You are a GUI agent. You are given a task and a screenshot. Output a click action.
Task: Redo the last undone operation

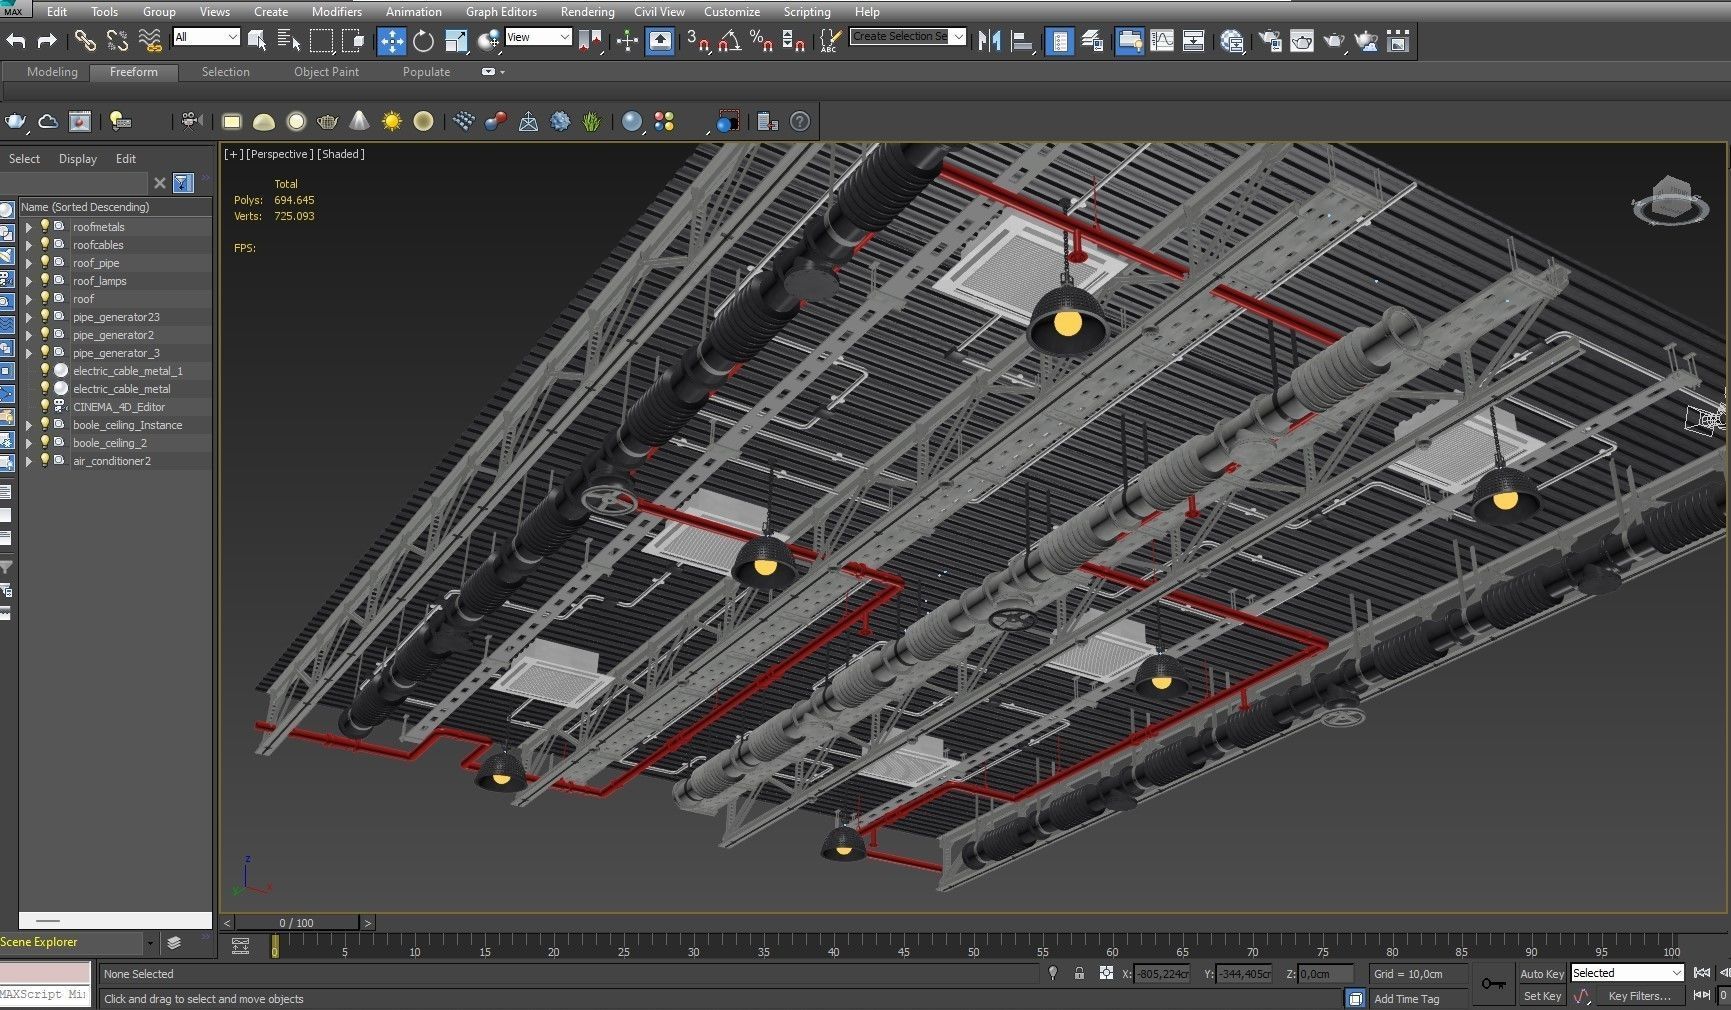point(47,41)
